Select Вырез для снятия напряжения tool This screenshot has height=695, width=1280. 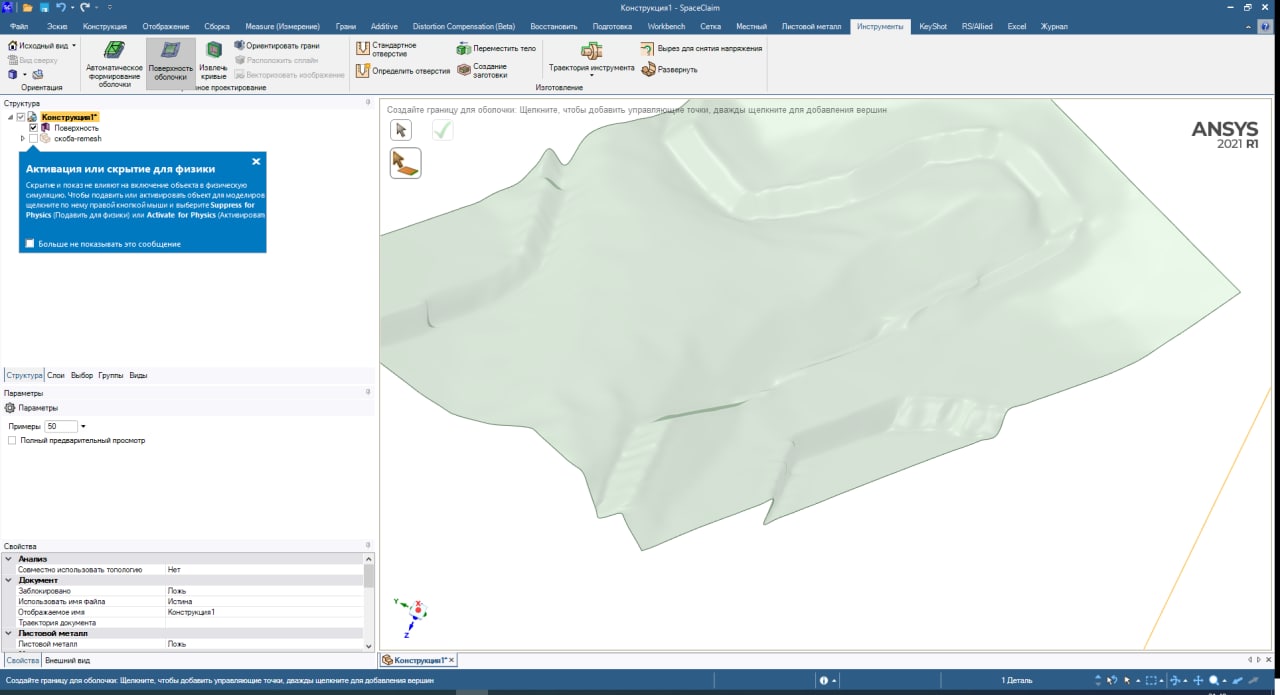click(x=702, y=48)
